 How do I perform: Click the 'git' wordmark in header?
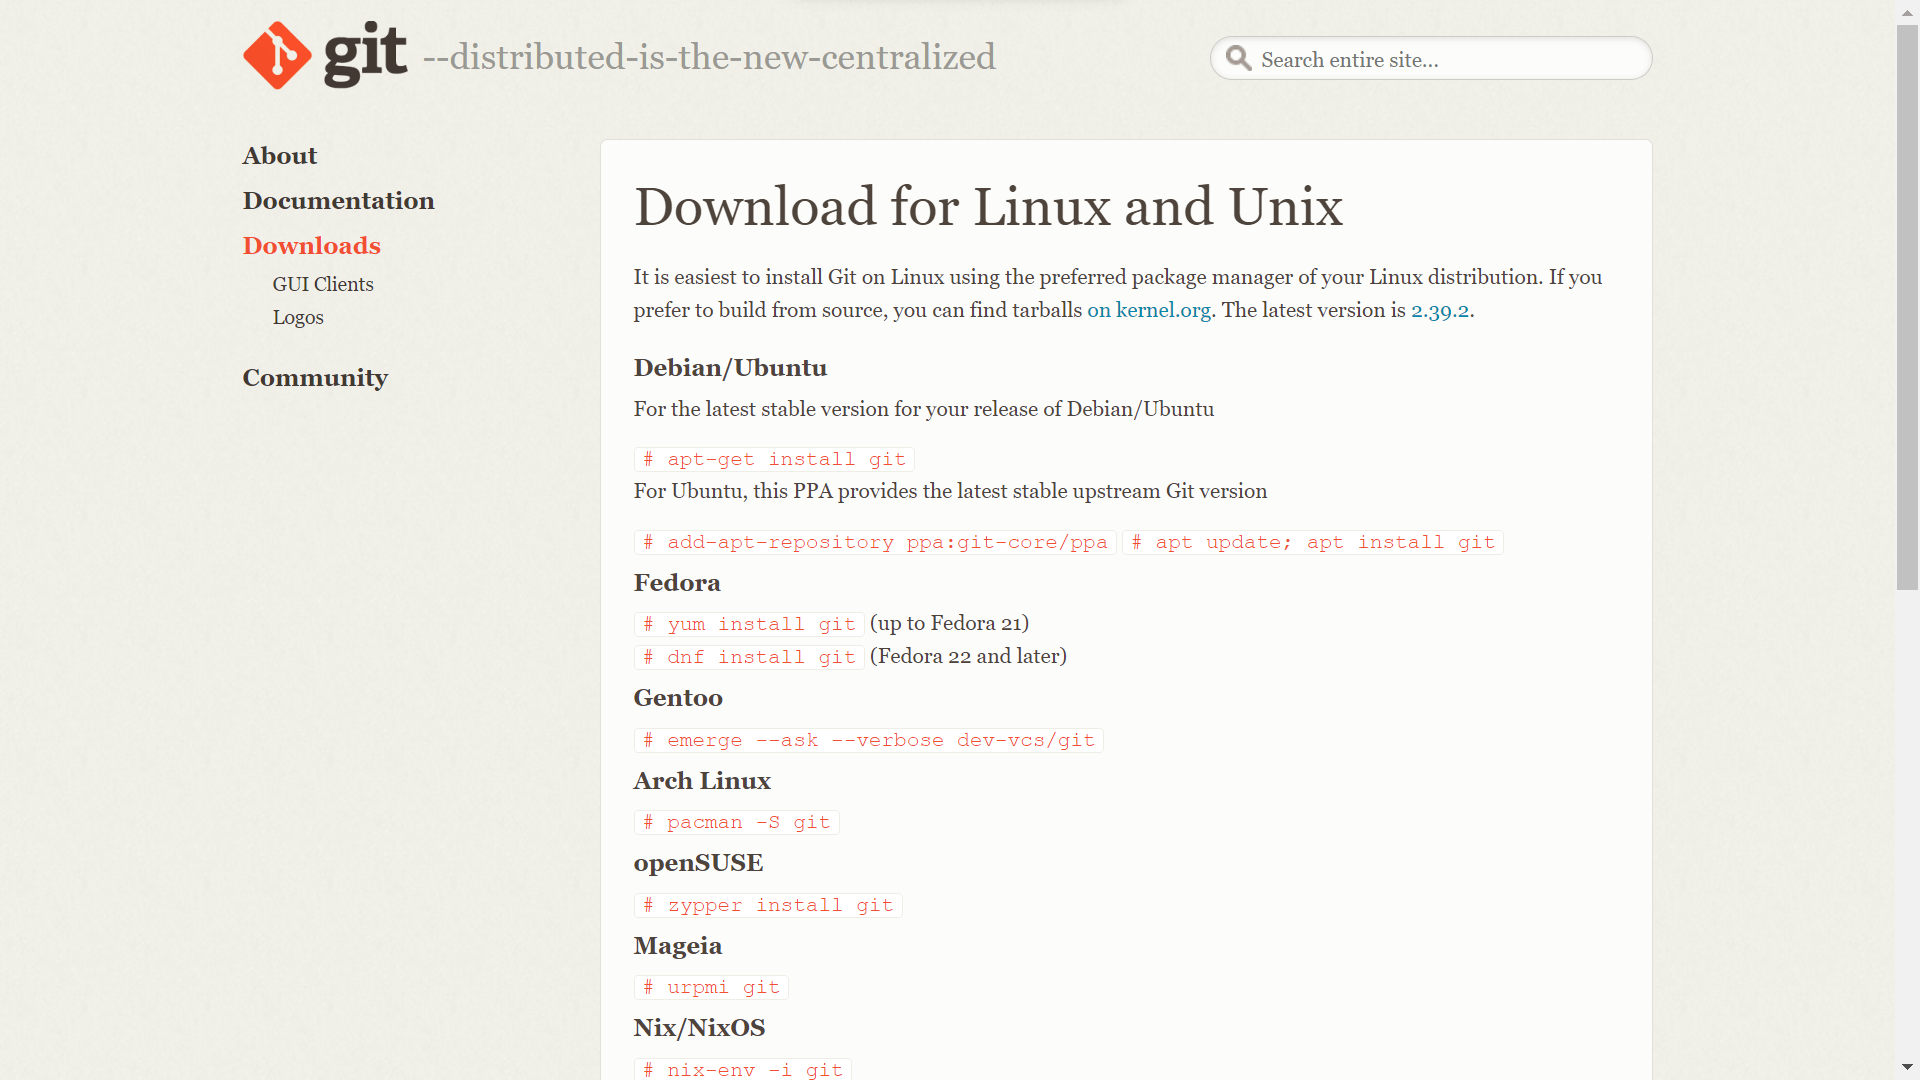(365, 54)
